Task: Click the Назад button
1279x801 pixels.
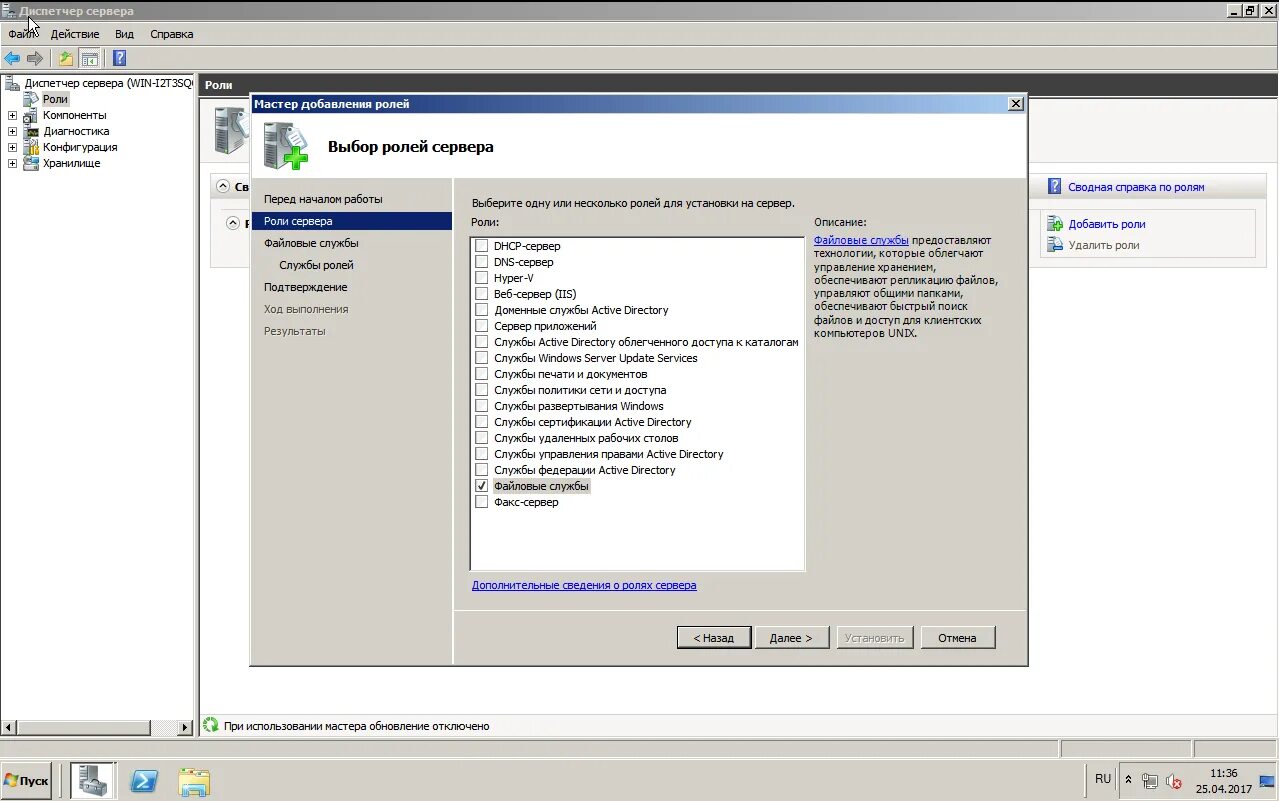Action: tap(714, 637)
